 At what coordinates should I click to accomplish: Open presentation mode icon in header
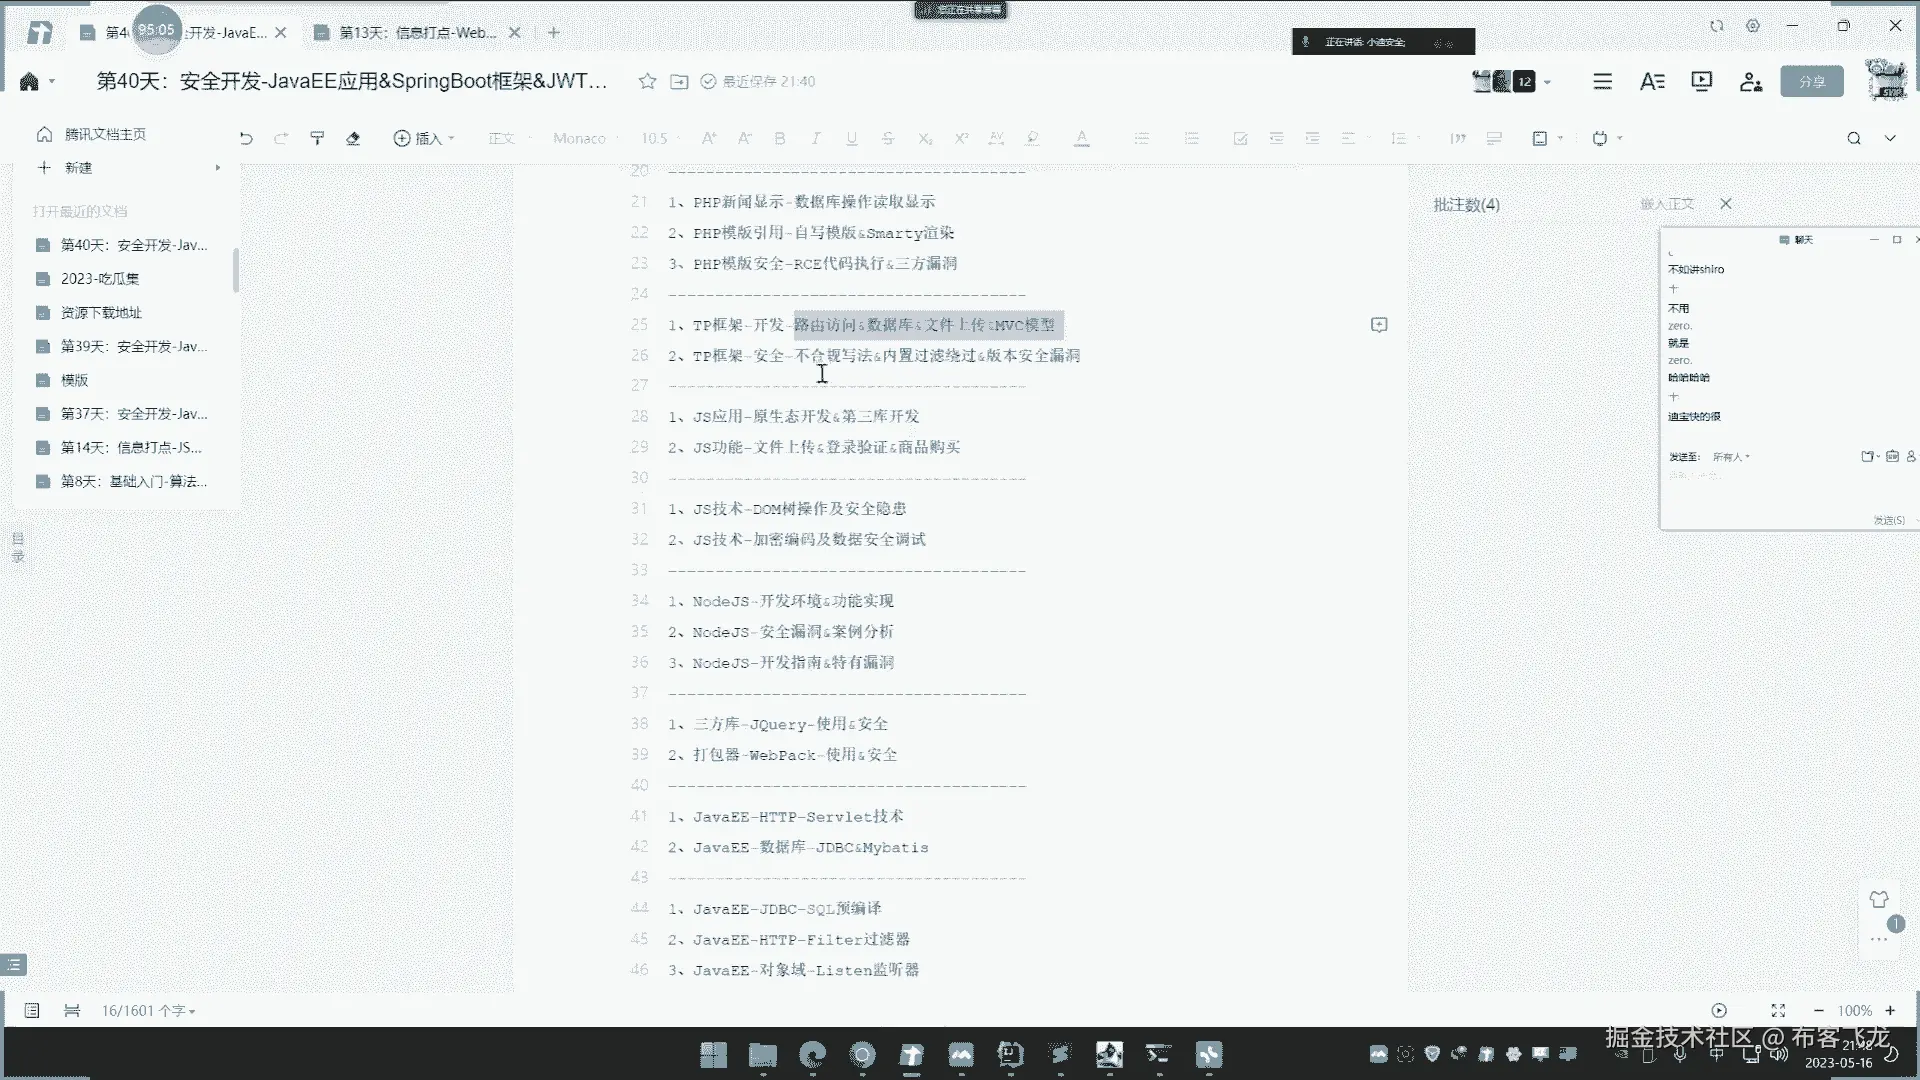pyautogui.click(x=1701, y=81)
